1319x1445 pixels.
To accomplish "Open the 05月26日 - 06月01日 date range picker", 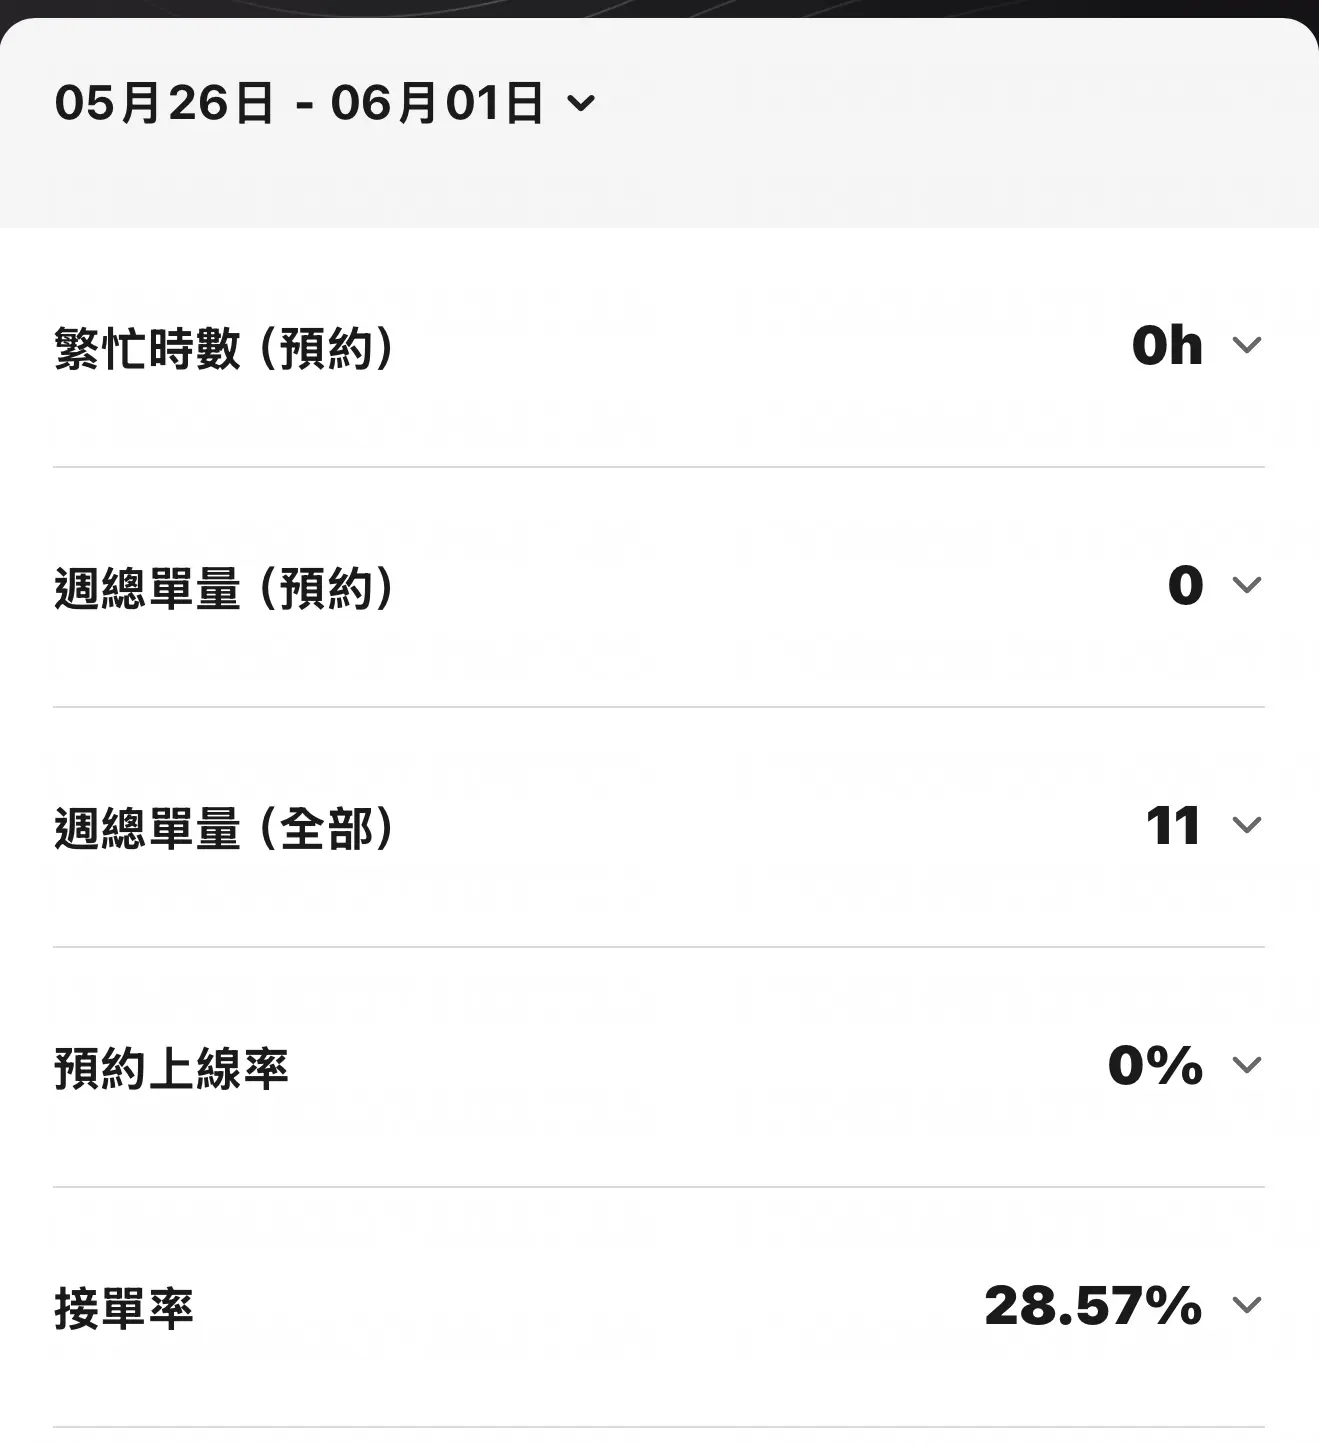I will 325,103.
